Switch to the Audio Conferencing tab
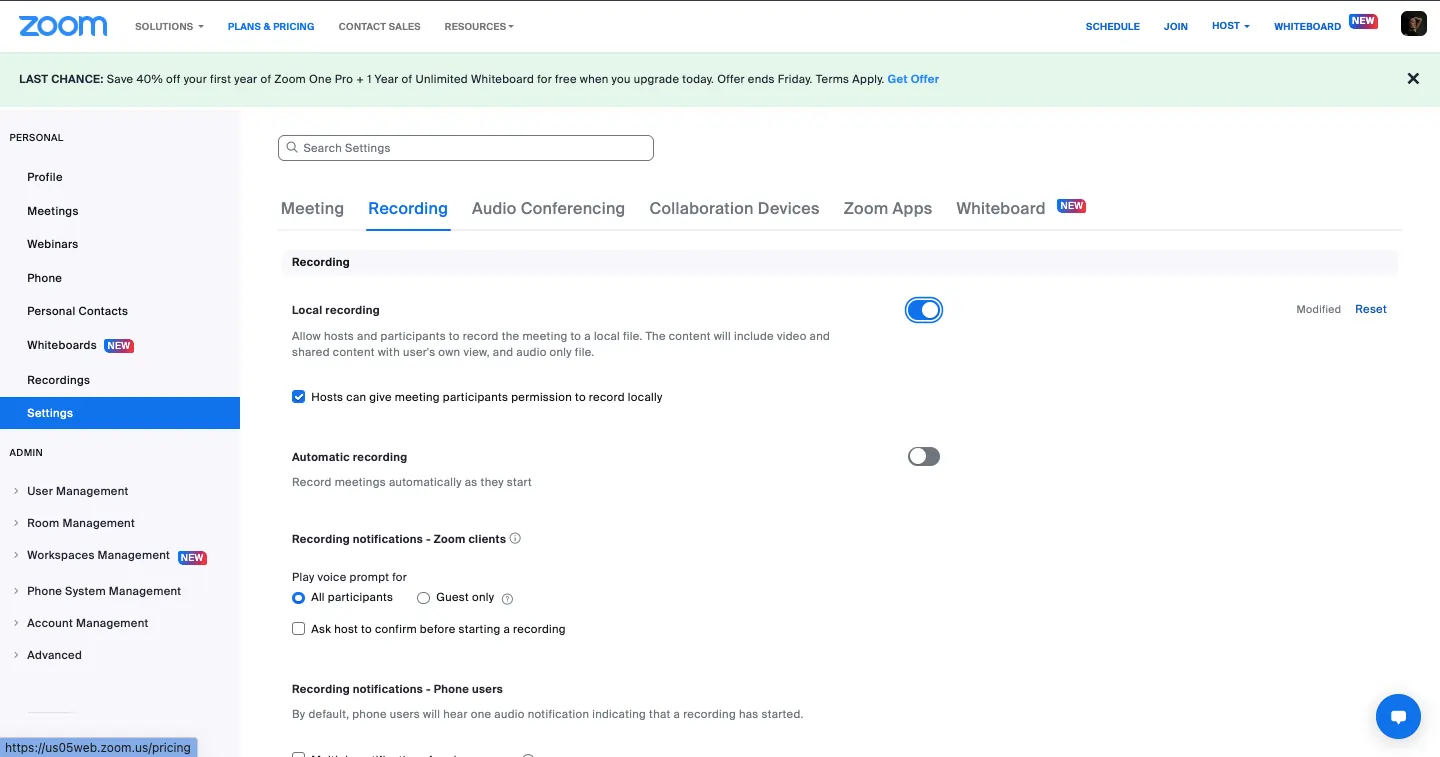Image resolution: width=1440 pixels, height=757 pixels. point(548,208)
